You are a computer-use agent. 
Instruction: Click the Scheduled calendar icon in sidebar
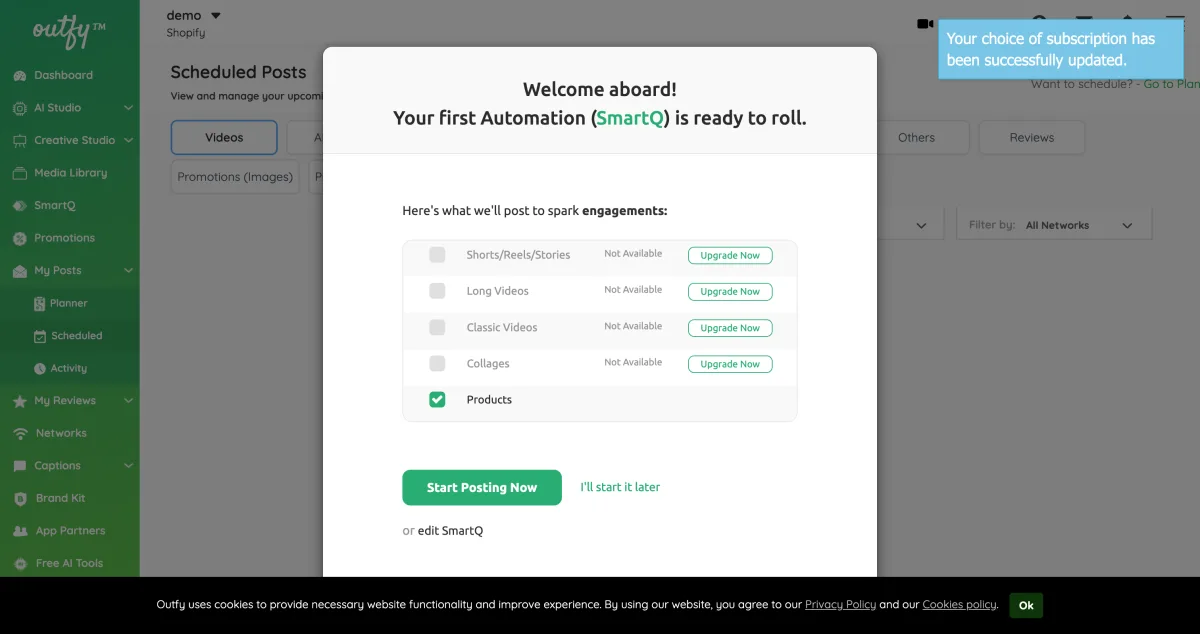tap(40, 336)
